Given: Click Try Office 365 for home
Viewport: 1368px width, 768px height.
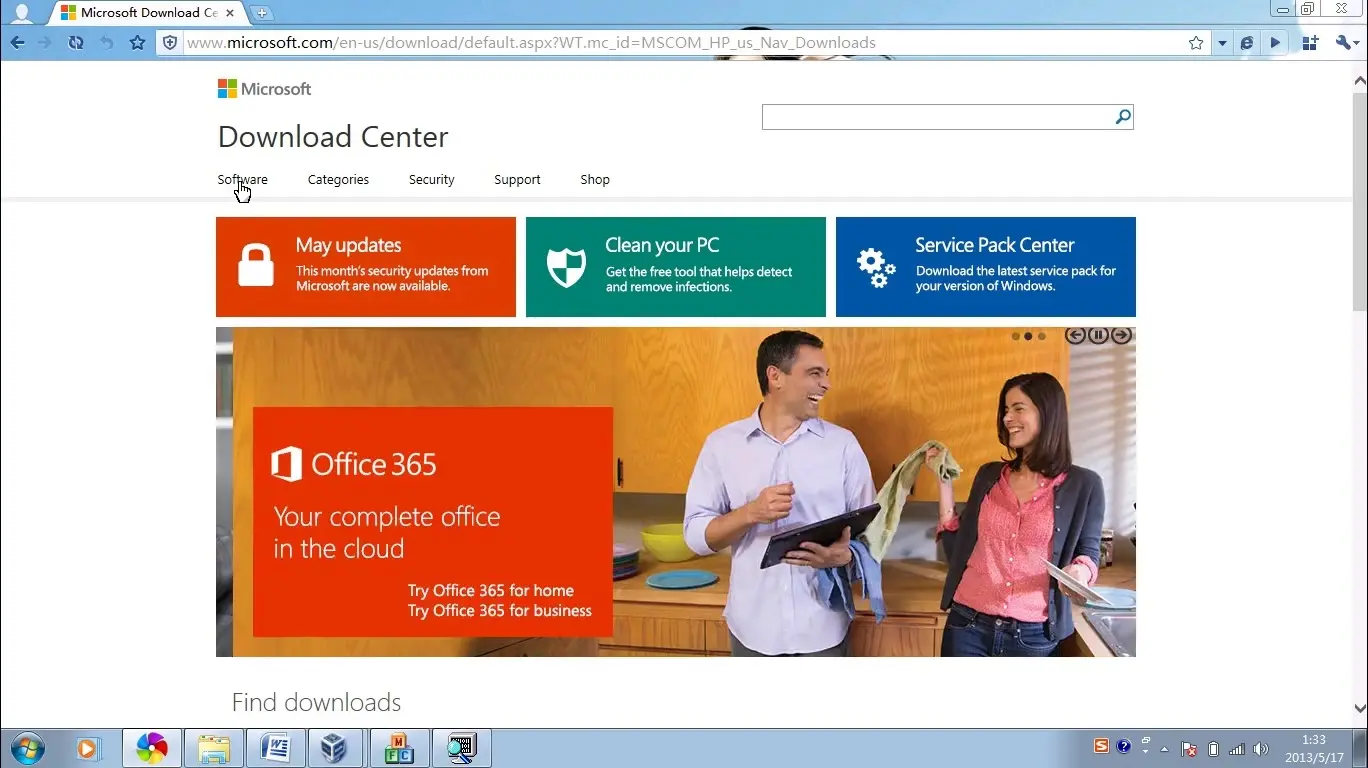Looking at the screenshot, I should click(491, 590).
